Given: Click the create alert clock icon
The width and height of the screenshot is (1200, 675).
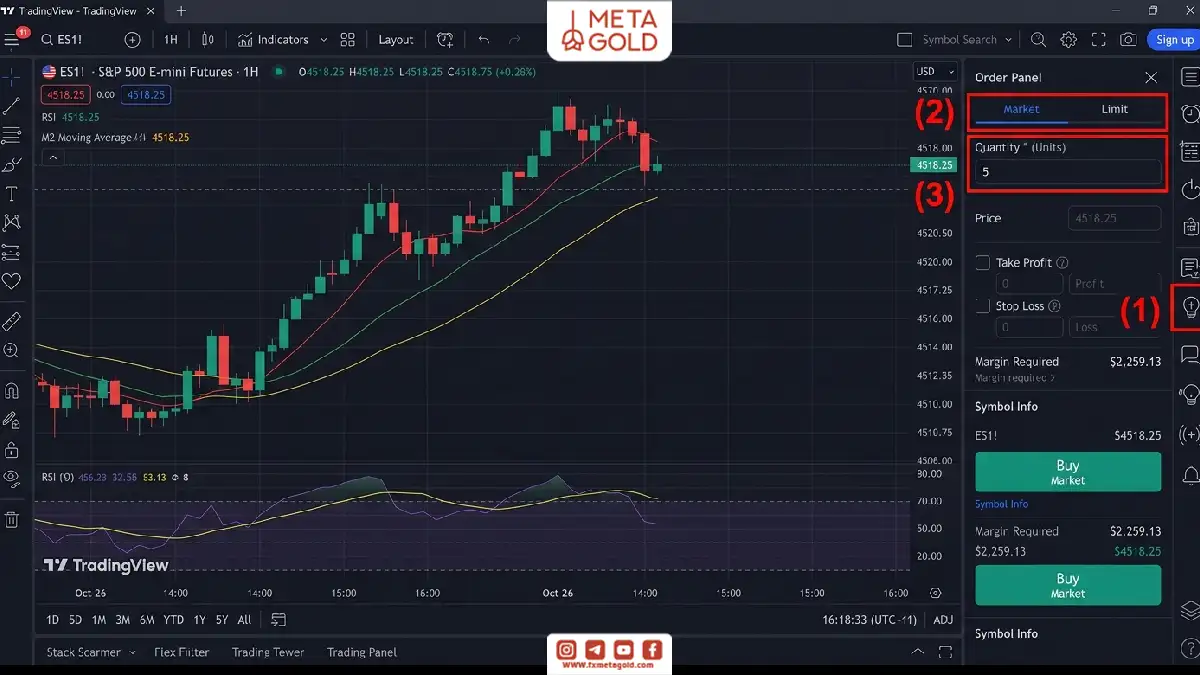Looking at the screenshot, I should click(x=445, y=40).
